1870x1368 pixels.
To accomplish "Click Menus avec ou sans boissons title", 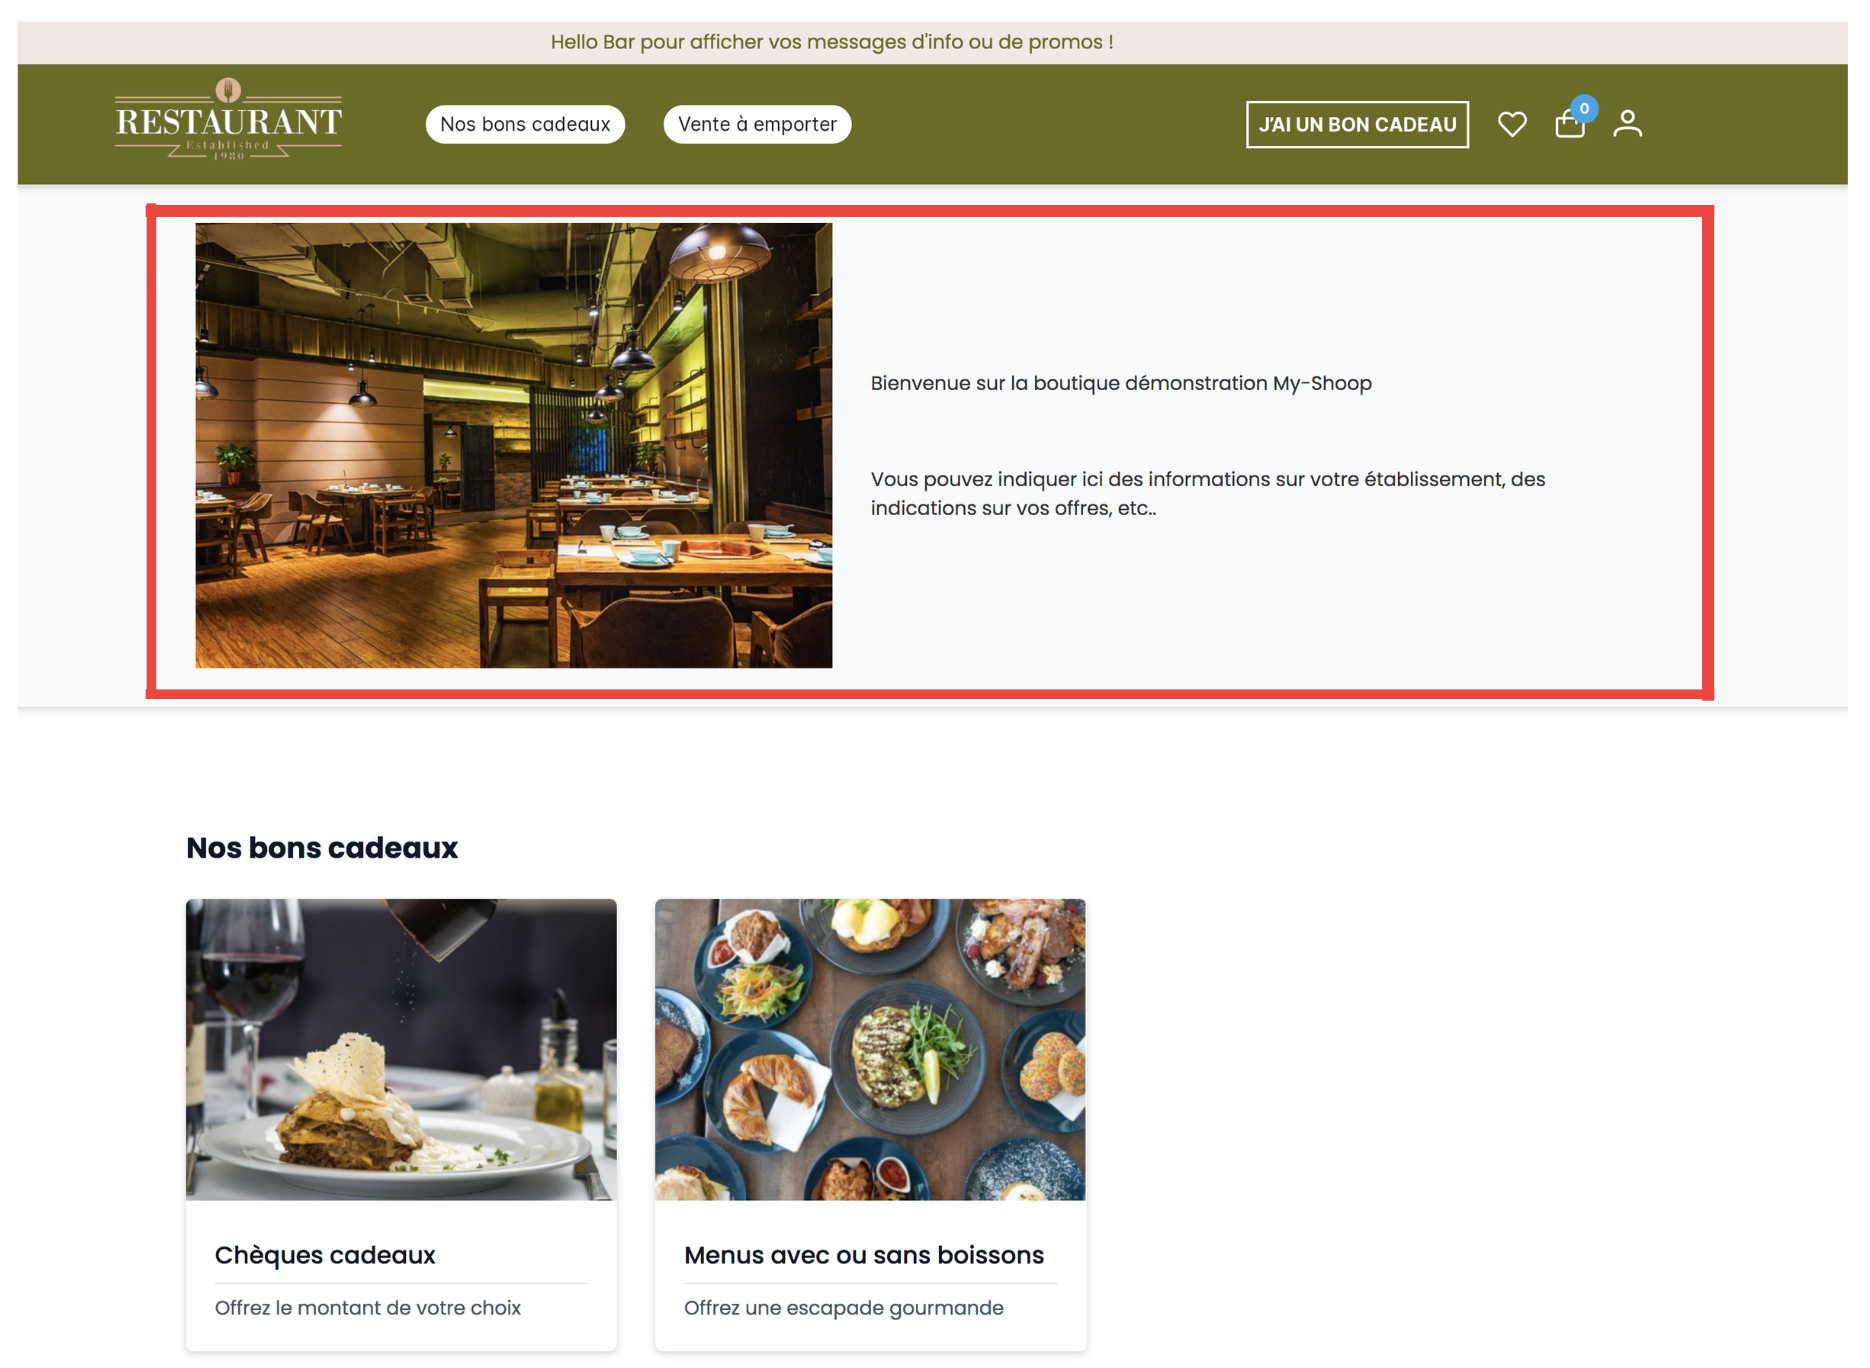I will [864, 1254].
